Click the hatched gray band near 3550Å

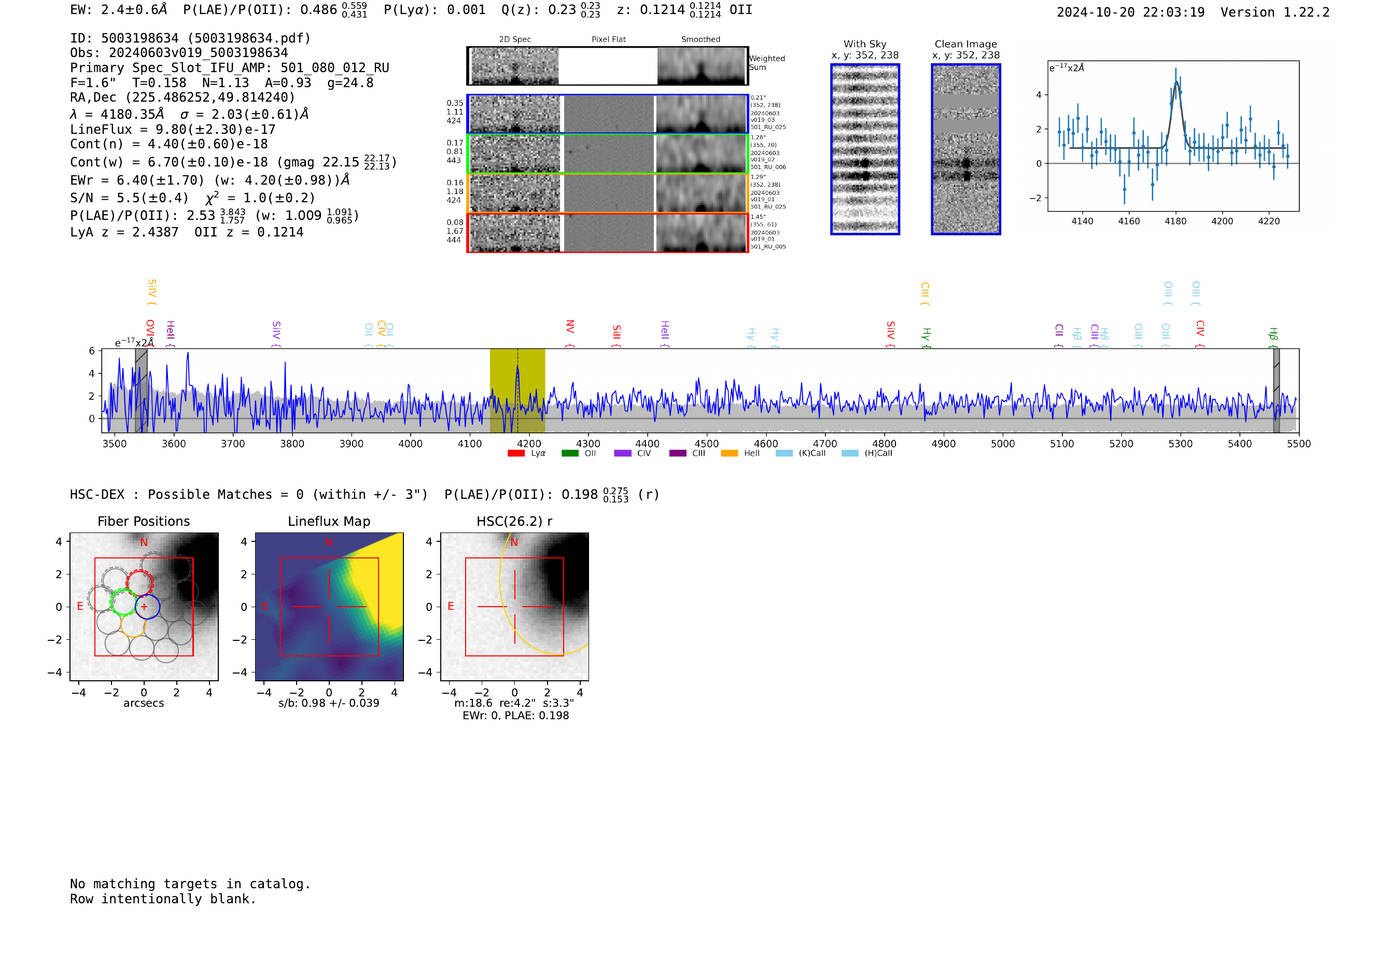[x=142, y=391]
